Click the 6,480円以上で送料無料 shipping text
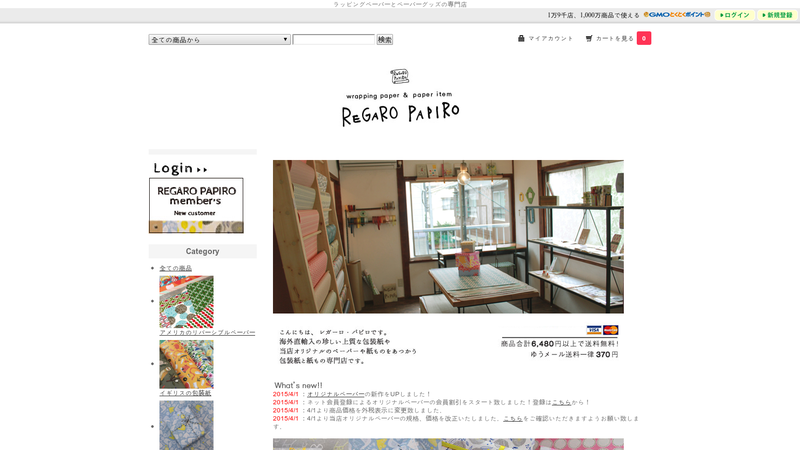This screenshot has width=800, height=450. coord(560,344)
